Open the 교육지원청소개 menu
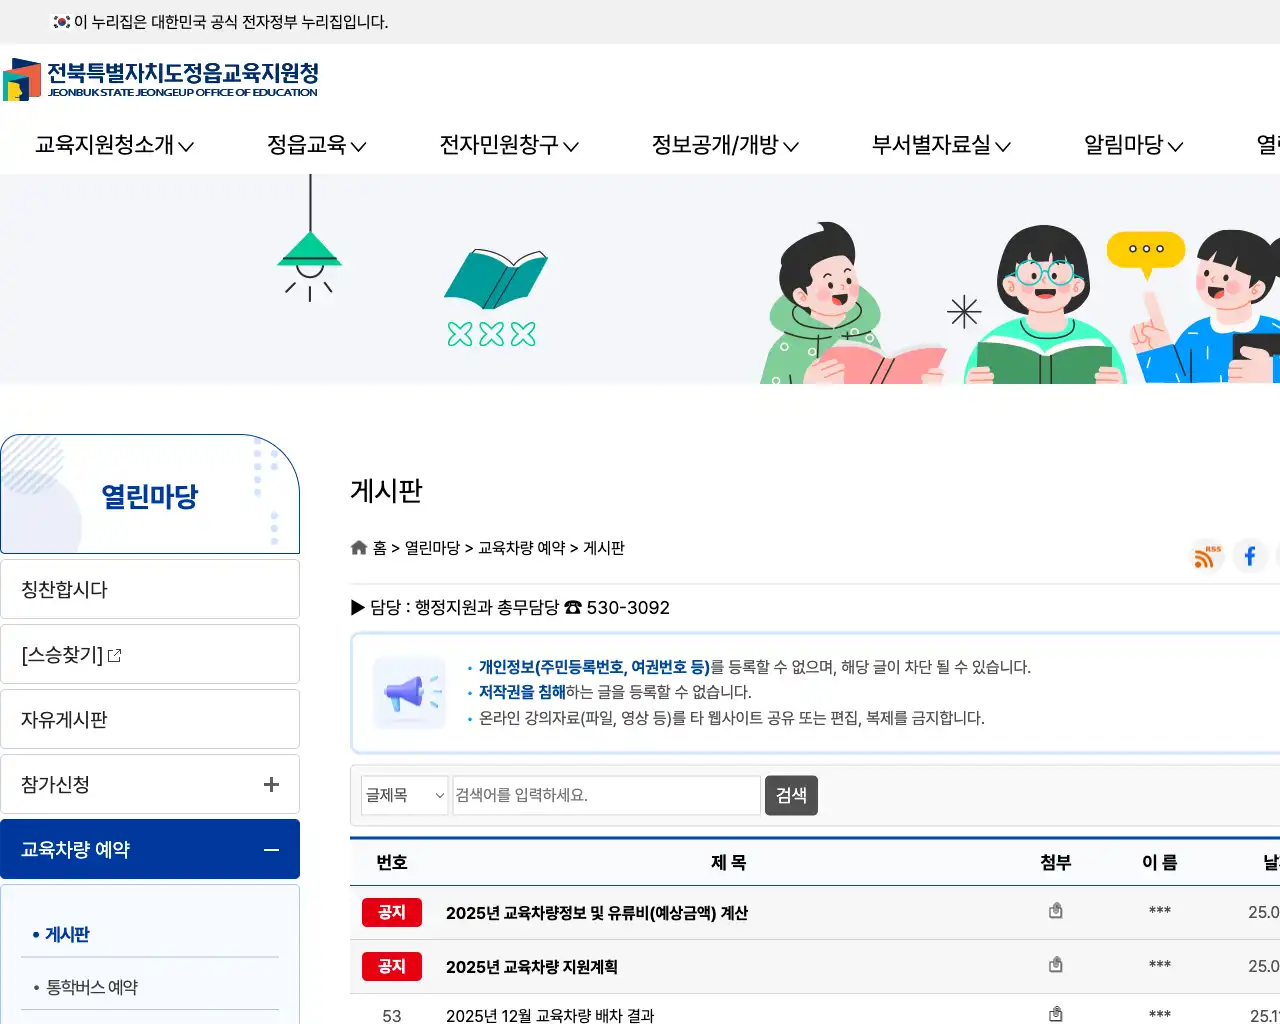This screenshot has width=1280, height=1024. tap(113, 145)
